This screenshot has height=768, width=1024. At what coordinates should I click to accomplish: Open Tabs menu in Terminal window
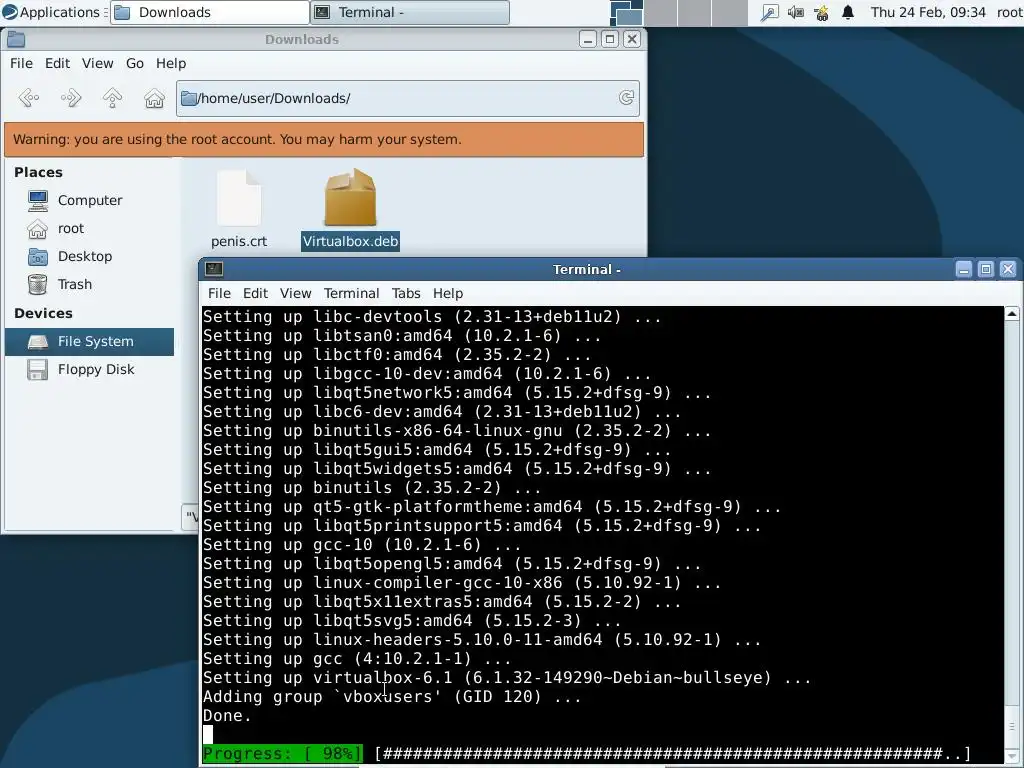[x=406, y=293]
